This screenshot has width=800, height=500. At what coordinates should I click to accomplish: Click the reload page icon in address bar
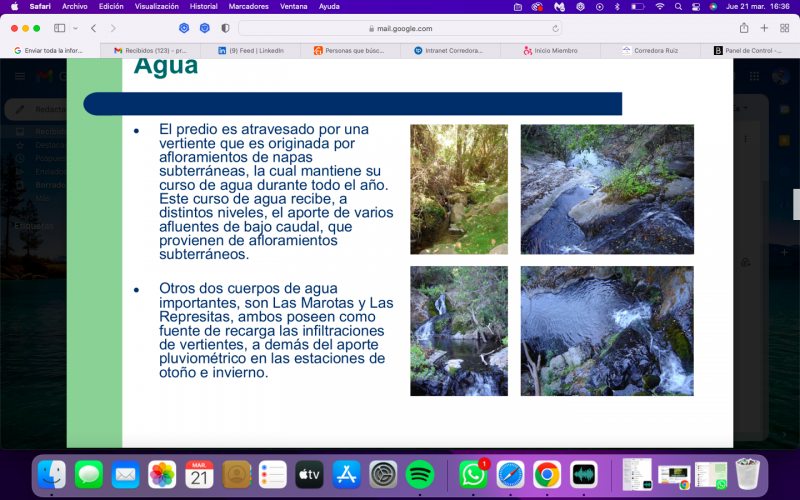(555, 29)
